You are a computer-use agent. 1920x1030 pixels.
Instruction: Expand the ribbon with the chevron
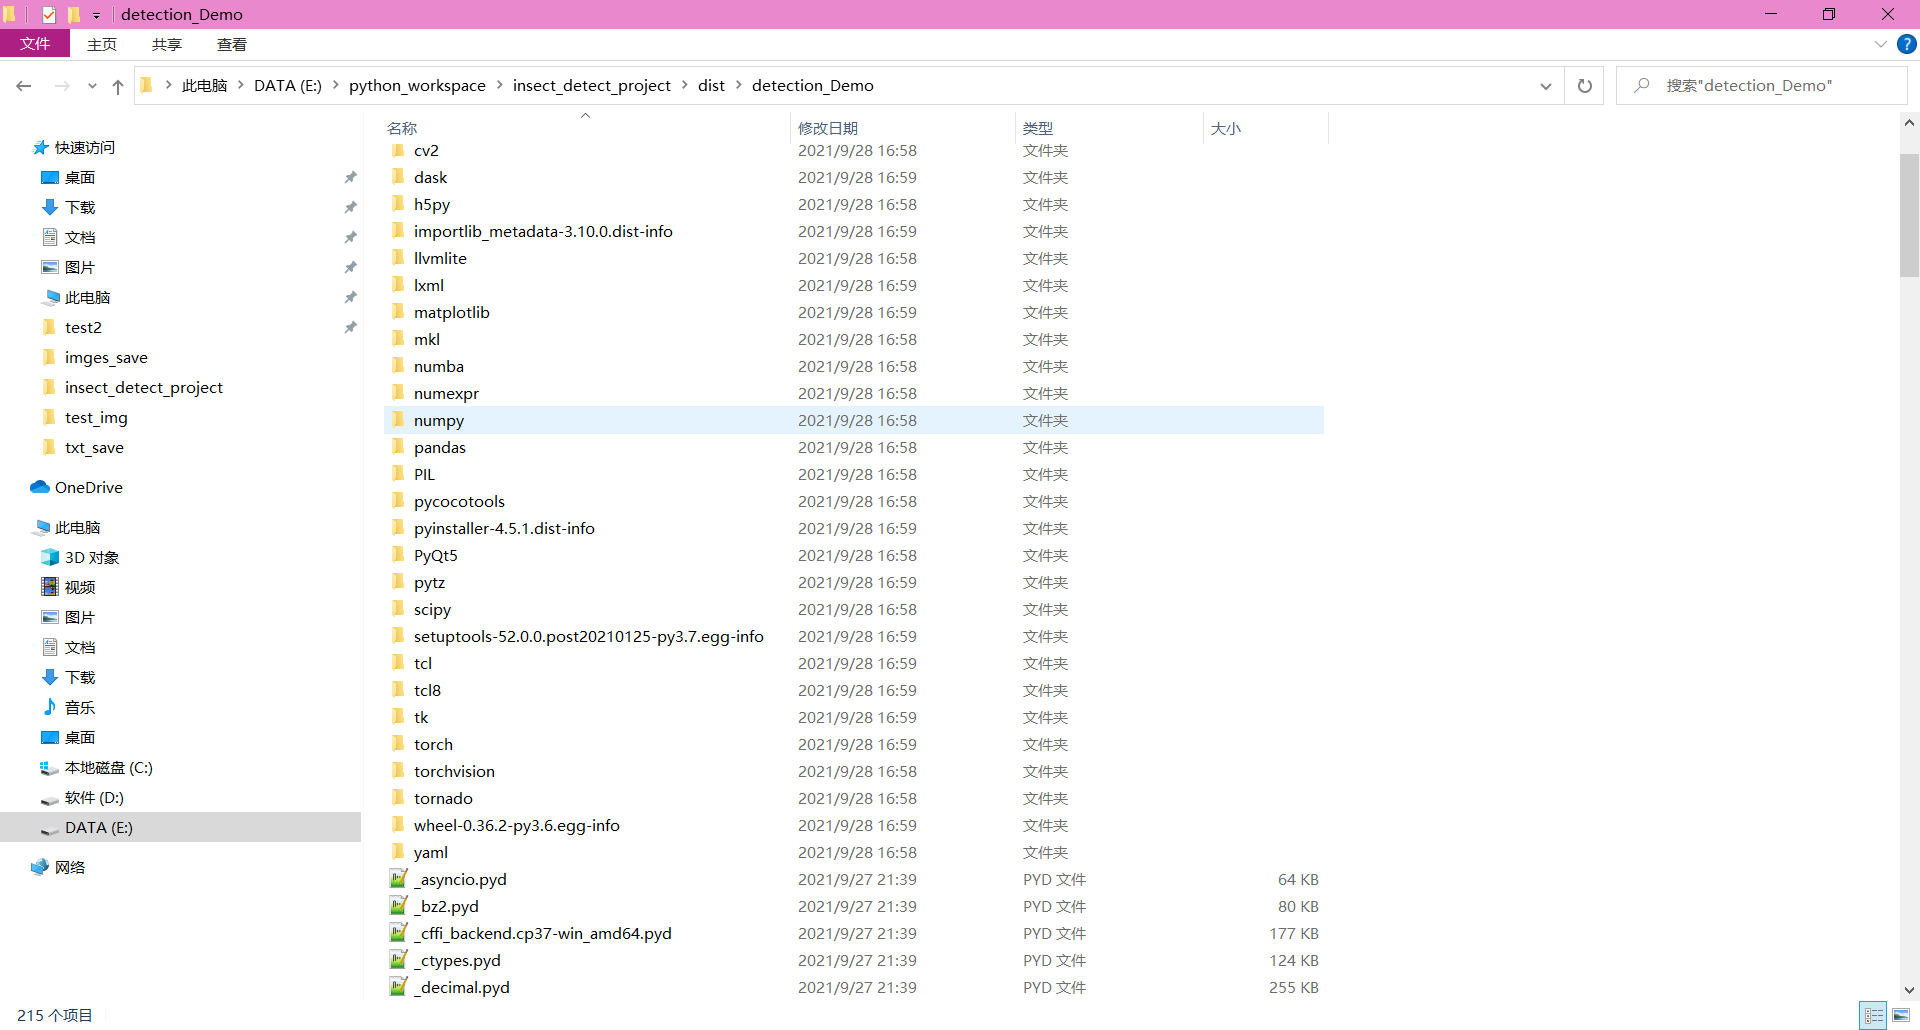[x=1881, y=44]
